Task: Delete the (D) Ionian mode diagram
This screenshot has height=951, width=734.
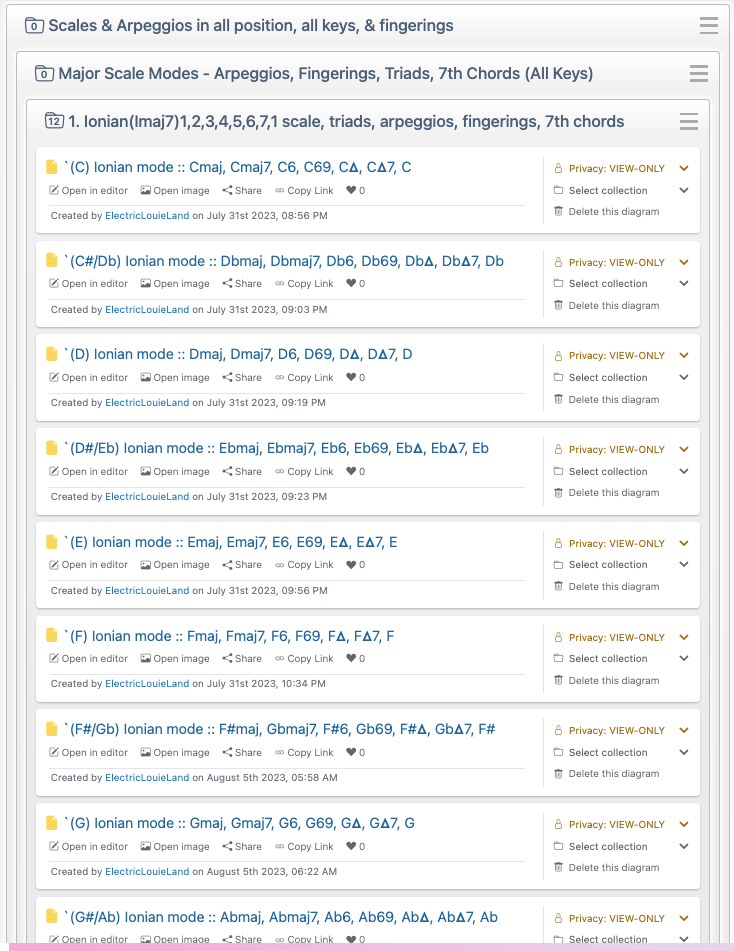Action: 607,400
